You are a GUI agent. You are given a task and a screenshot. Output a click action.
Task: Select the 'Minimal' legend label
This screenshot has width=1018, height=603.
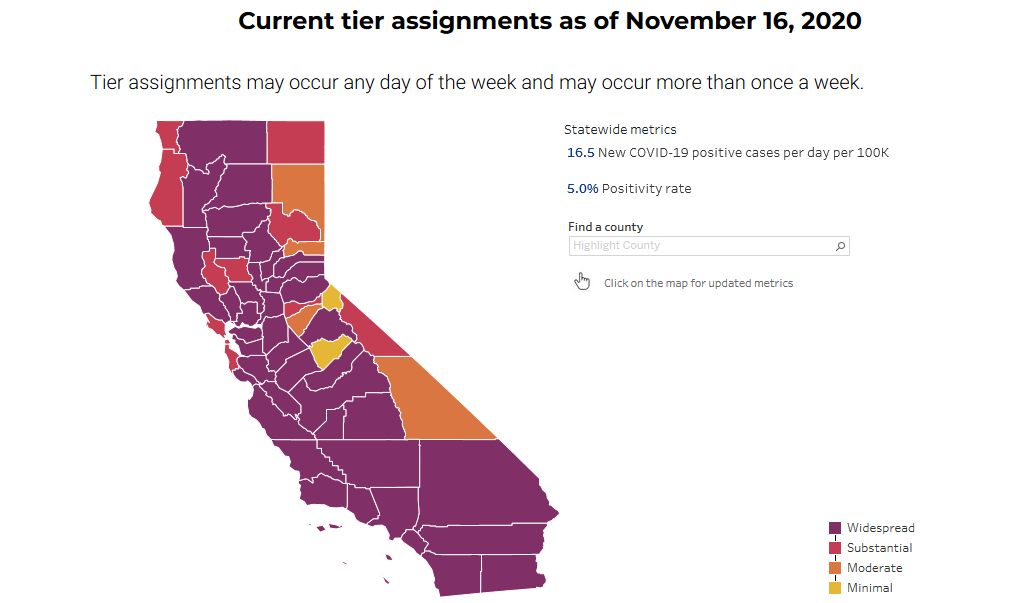[869, 588]
